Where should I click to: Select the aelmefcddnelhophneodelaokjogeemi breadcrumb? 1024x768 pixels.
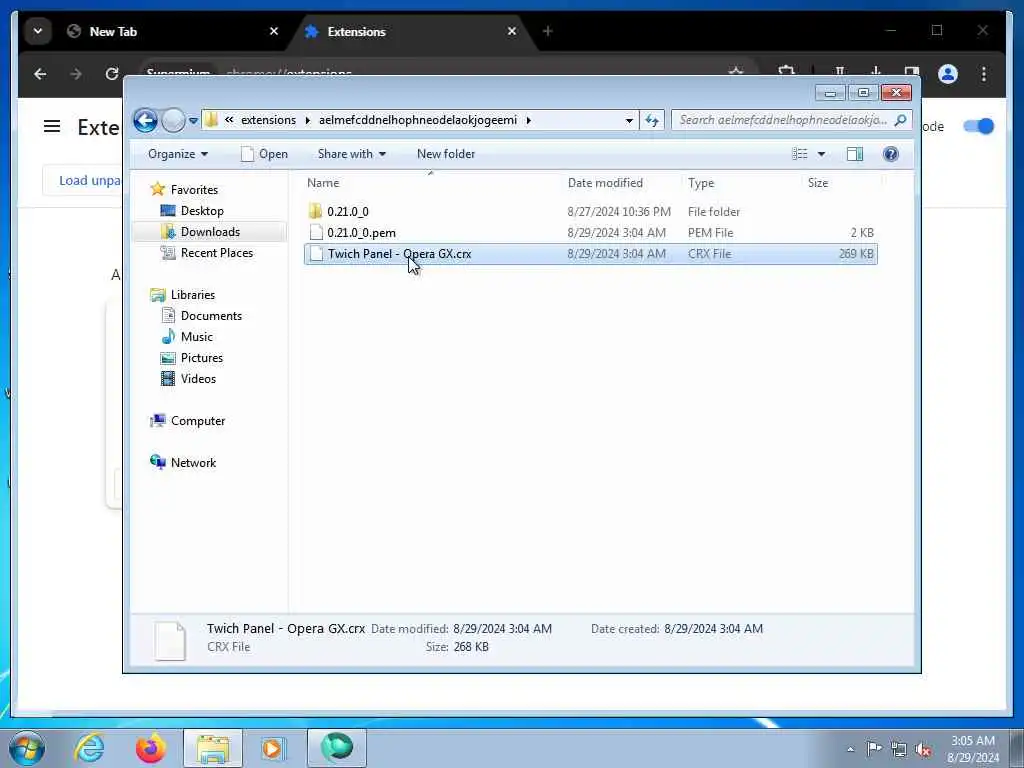(418, 120)
